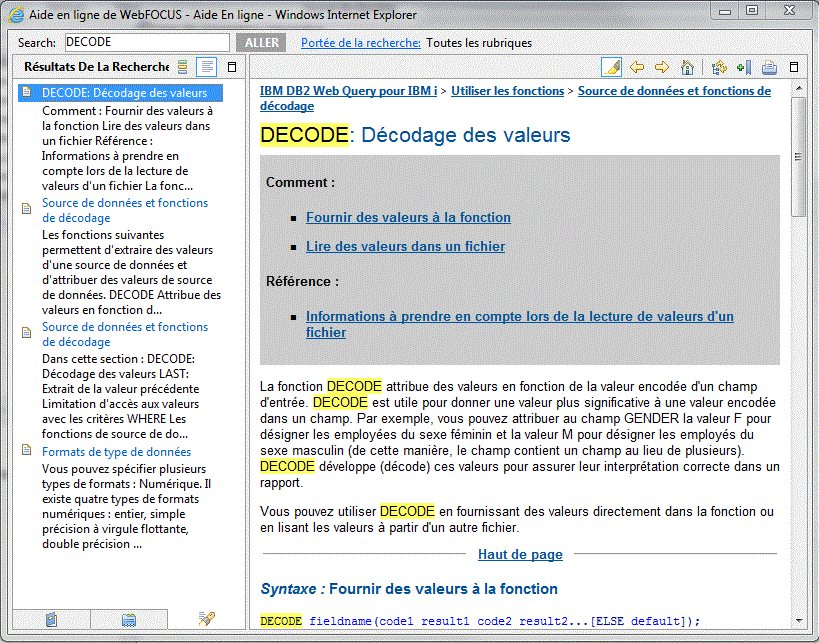Image resolution: width=819 pixels, height=643 pixels.
Task: Click the ALLER search button
Action: [261, 43]
